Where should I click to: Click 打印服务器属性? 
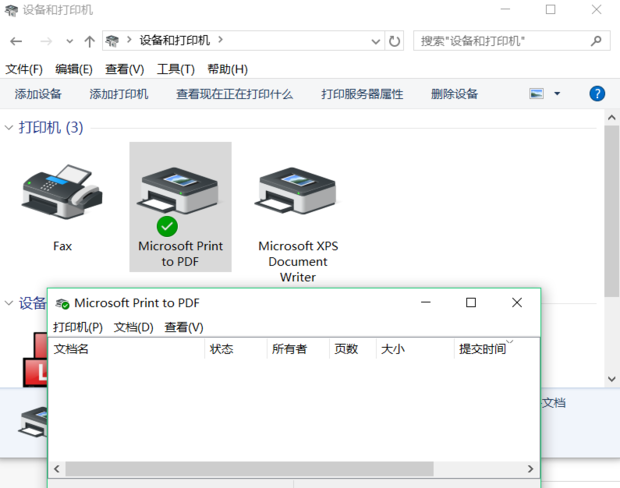[x=362, y=94]
